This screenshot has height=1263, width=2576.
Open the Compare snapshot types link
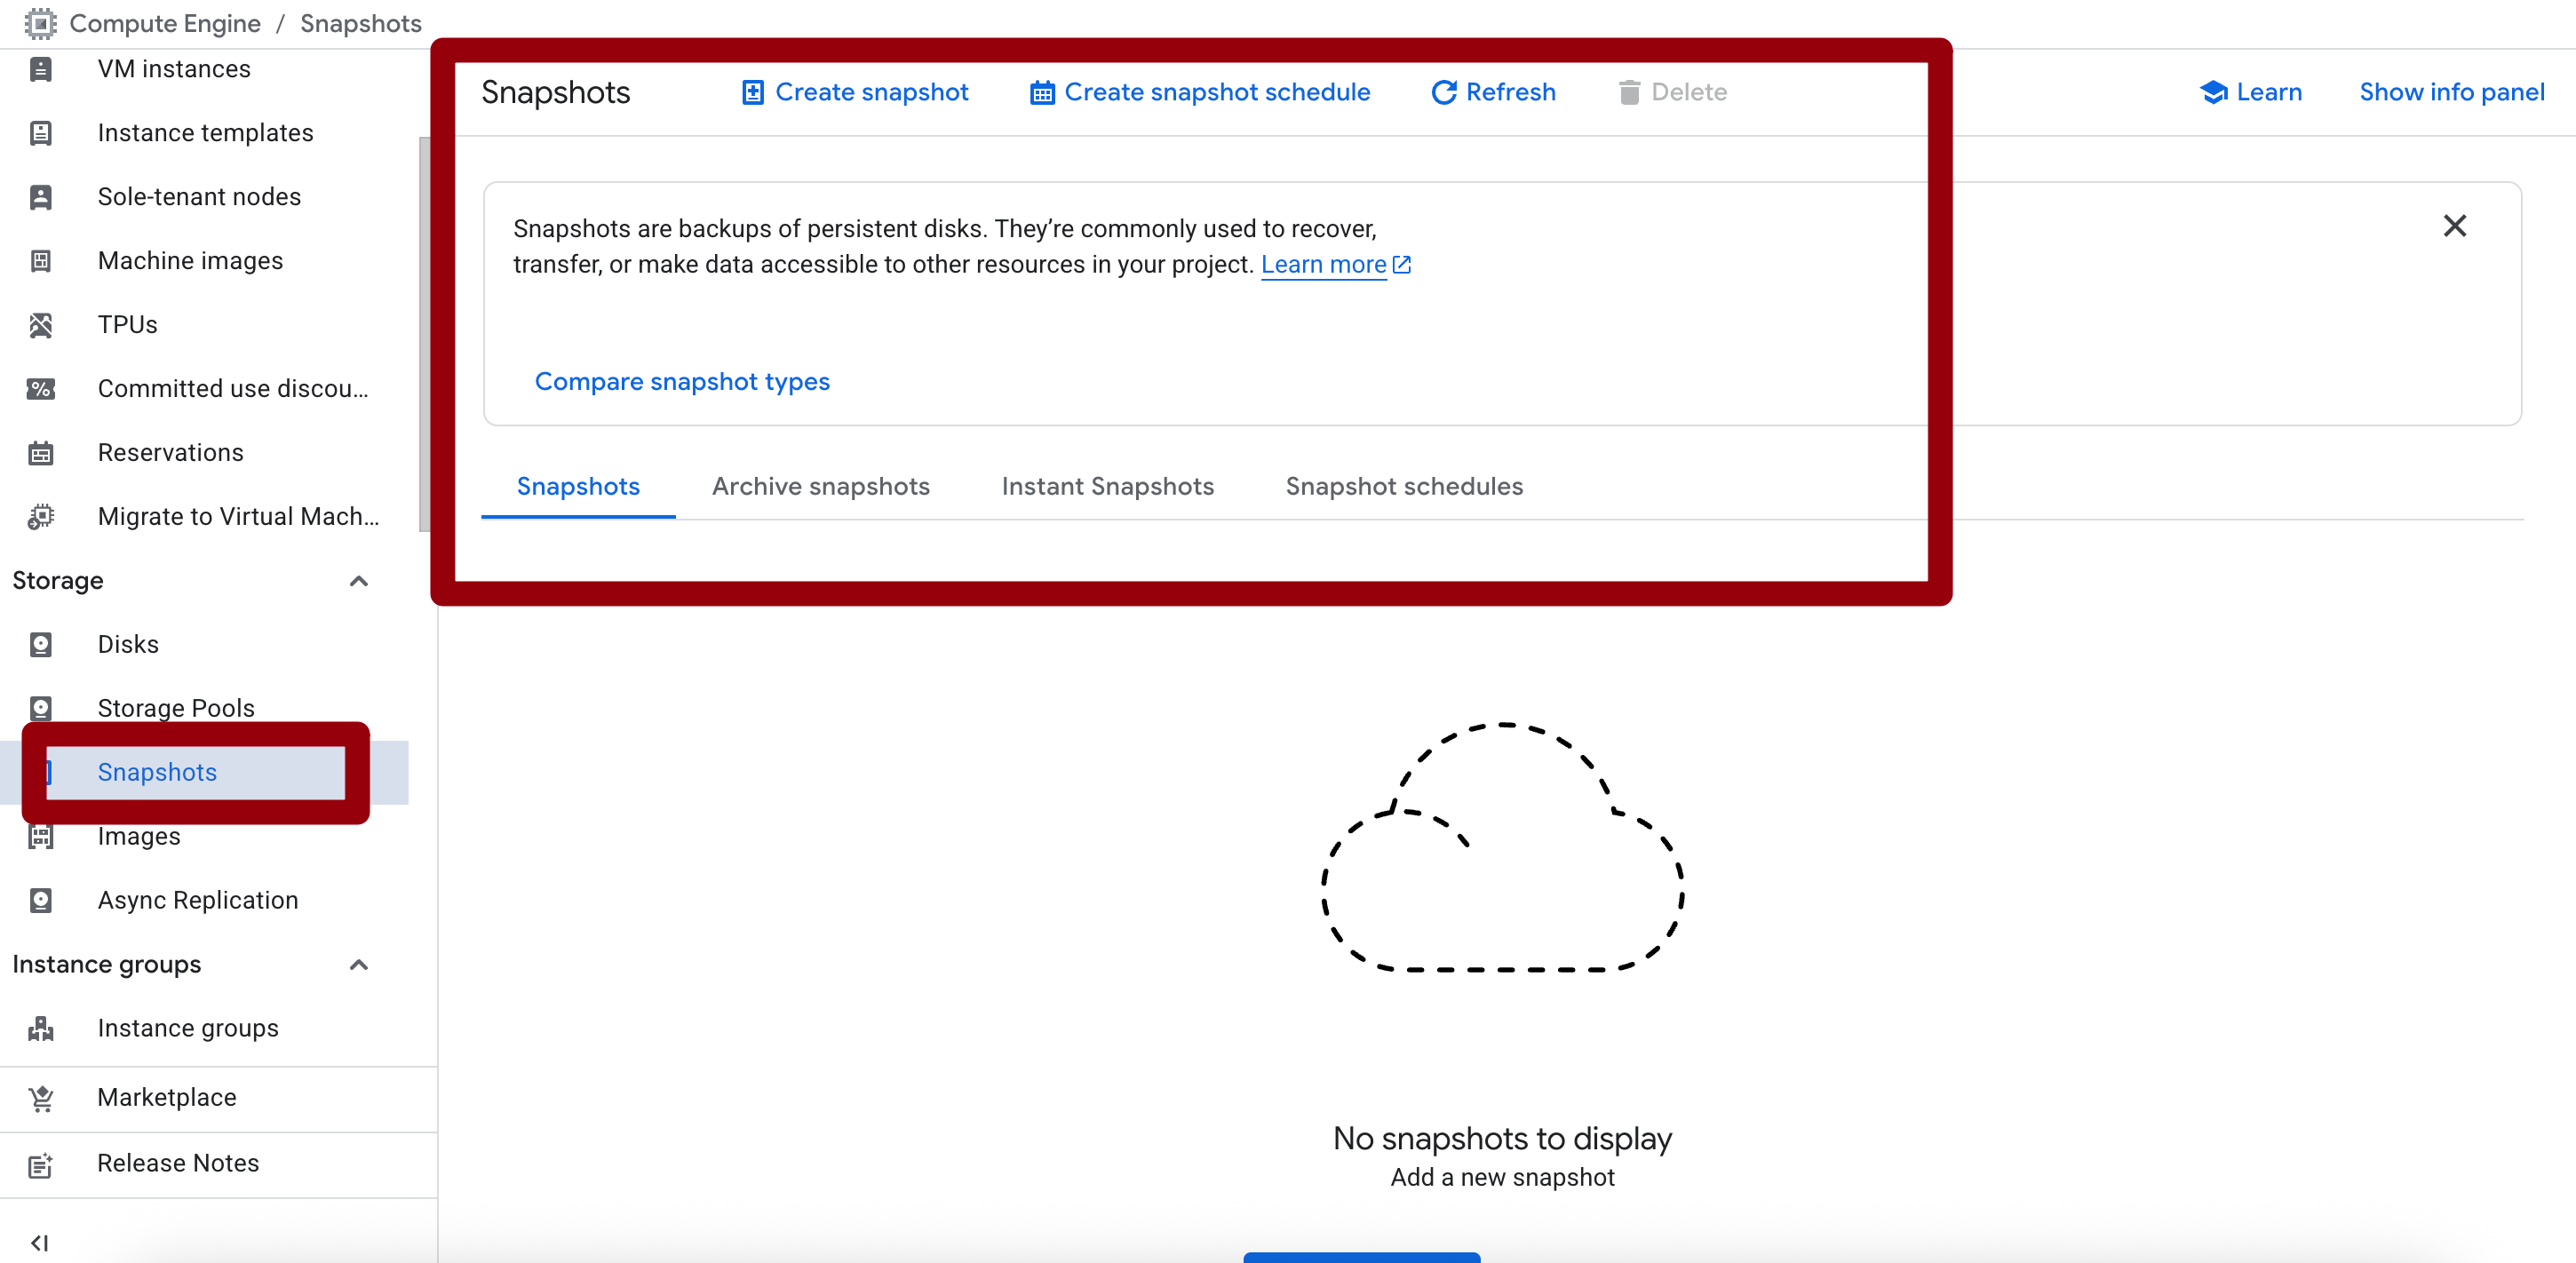pyautogui.click(x=682, y=381)
